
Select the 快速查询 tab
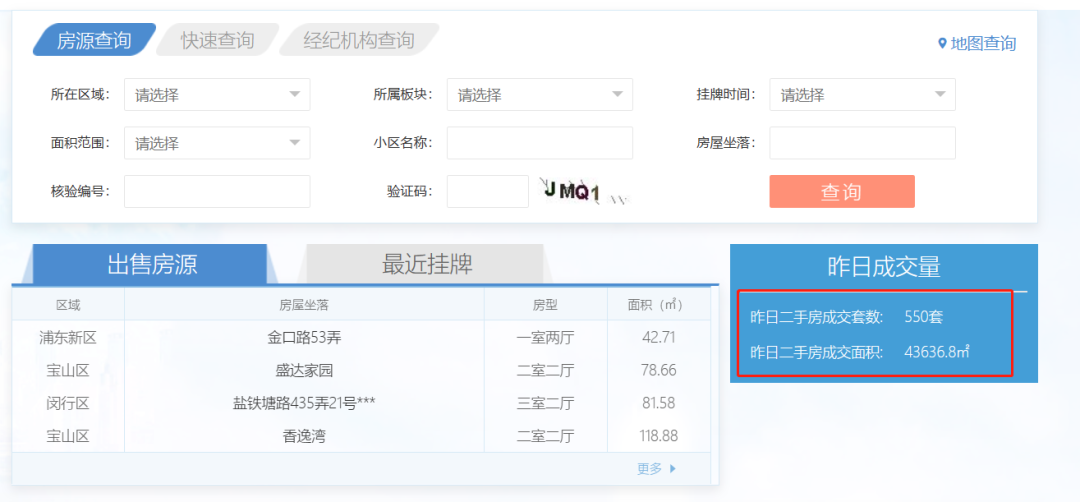tap(217, 41)
